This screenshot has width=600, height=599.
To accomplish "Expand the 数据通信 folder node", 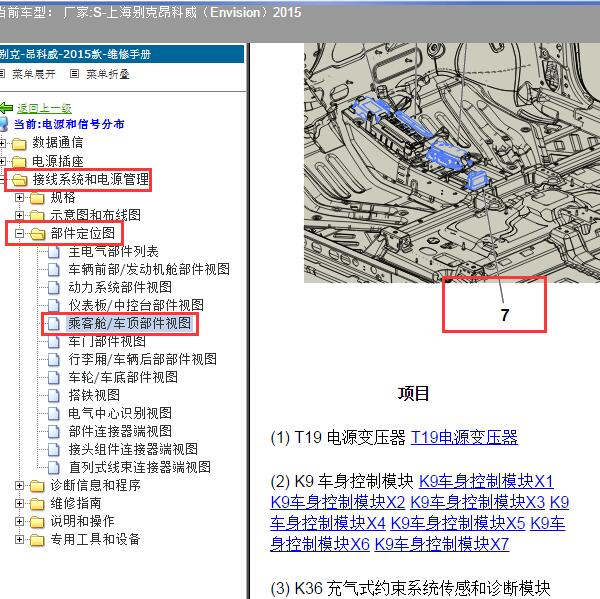I will pyautogui.click(x=2, y=144).
